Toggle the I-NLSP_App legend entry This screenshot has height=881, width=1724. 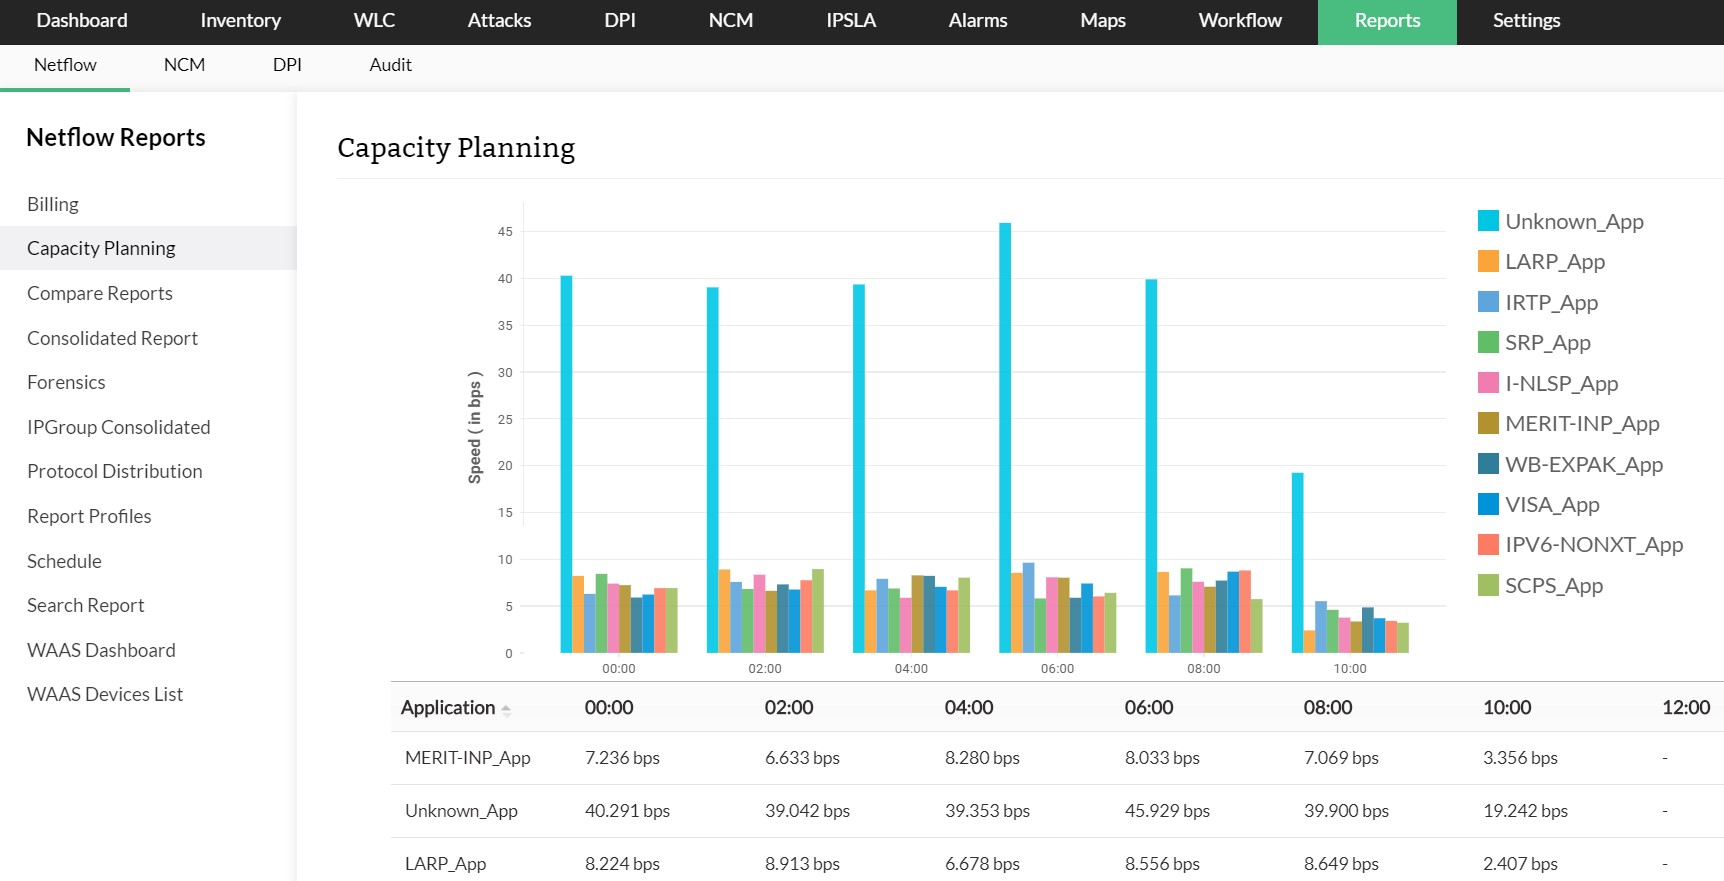pyautogui.click(x=1488, y=383)
